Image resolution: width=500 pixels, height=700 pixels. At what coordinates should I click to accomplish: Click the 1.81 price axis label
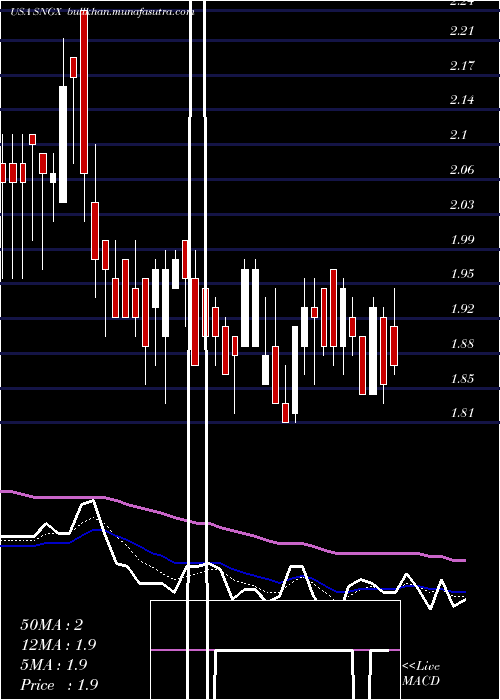point(462,412)
